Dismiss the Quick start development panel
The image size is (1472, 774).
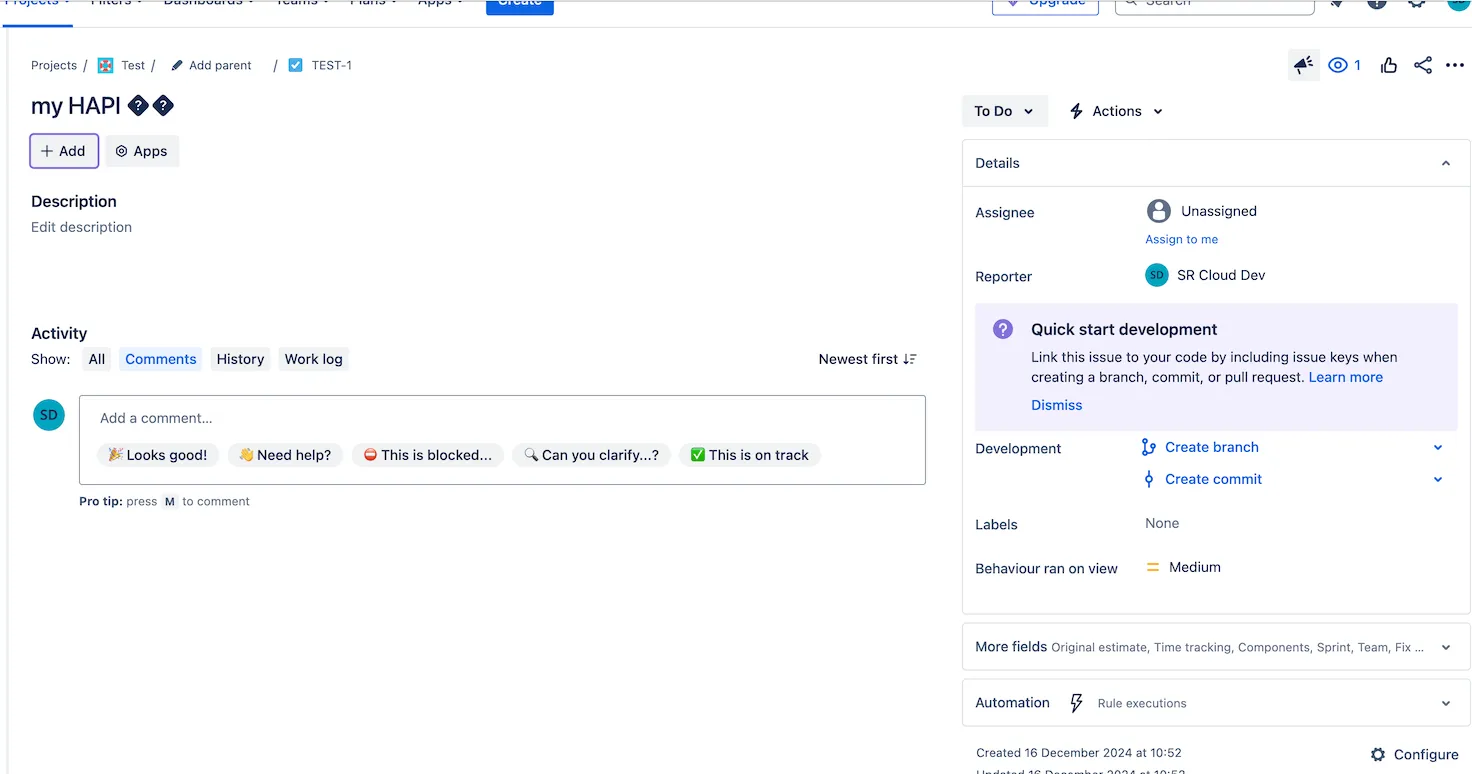[1056, 405]
